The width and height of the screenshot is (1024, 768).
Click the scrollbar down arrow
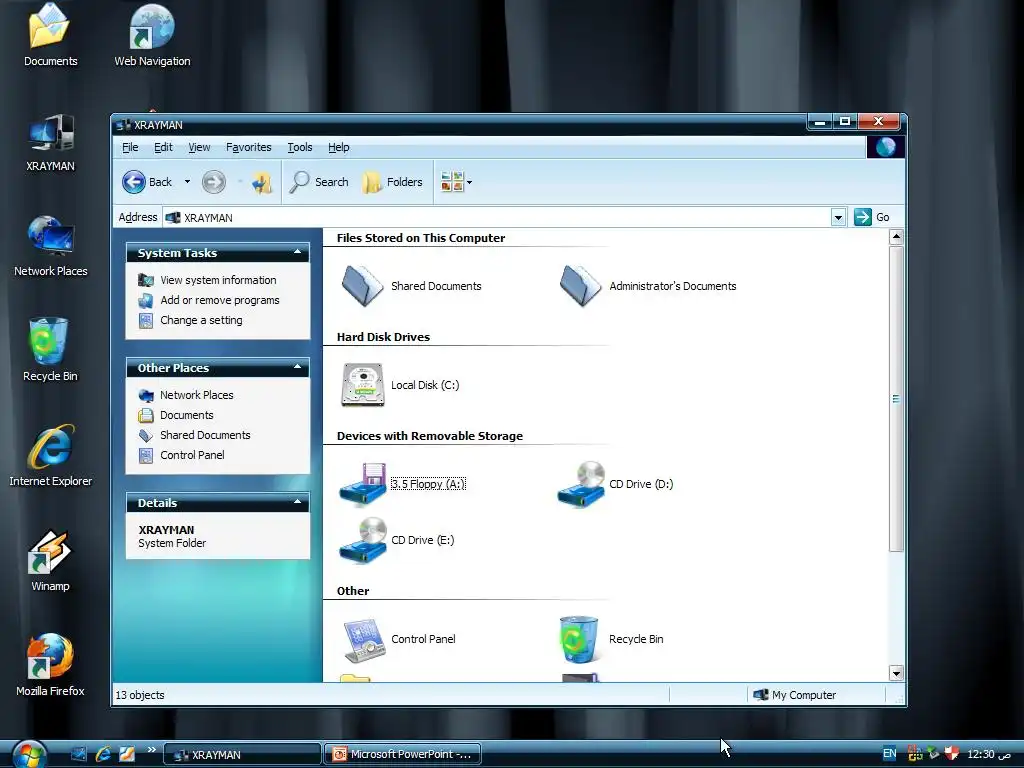click(896, 673)
